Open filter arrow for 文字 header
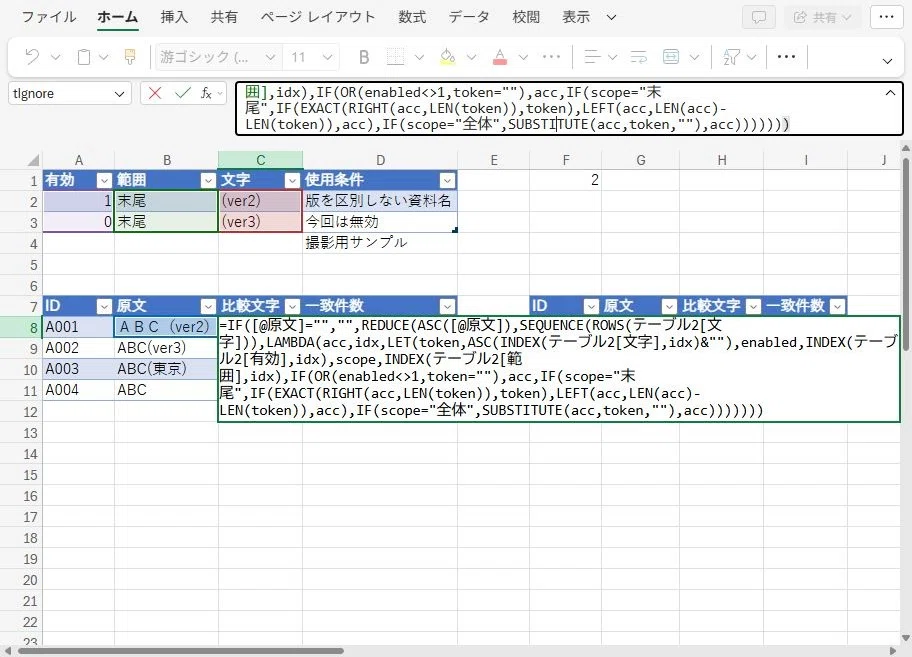This screenshot has height=657, width=912. click(292, 181)
